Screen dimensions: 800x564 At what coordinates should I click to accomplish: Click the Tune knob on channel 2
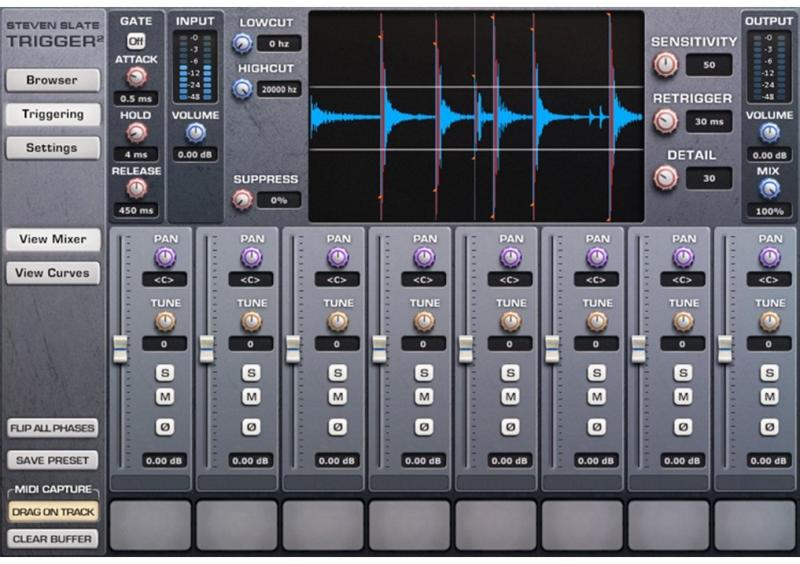[251, 322]
